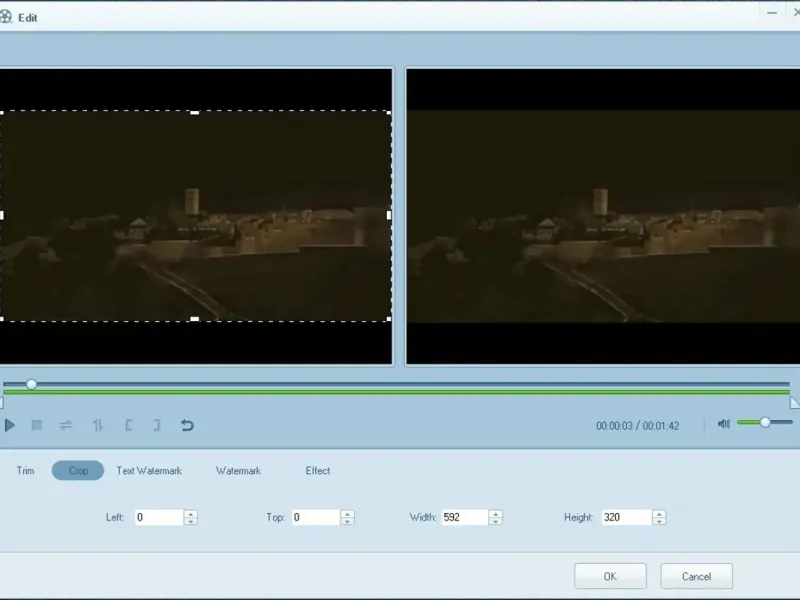This screenshot has width=800, height=600.
Task: Confirm edits with OK button
Action: [x=610, y=576]
